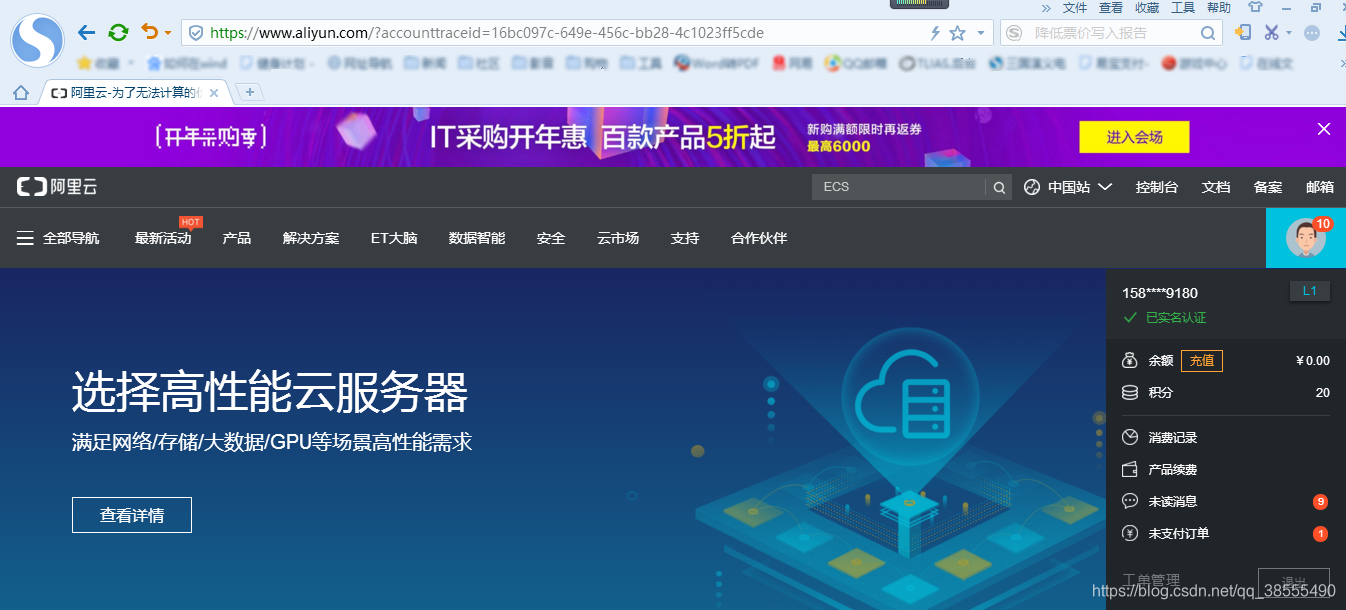The width and height of the screenshot is (1346, 610).
Task: Click the site security shield icon
Action: click(x=196, y=33)
